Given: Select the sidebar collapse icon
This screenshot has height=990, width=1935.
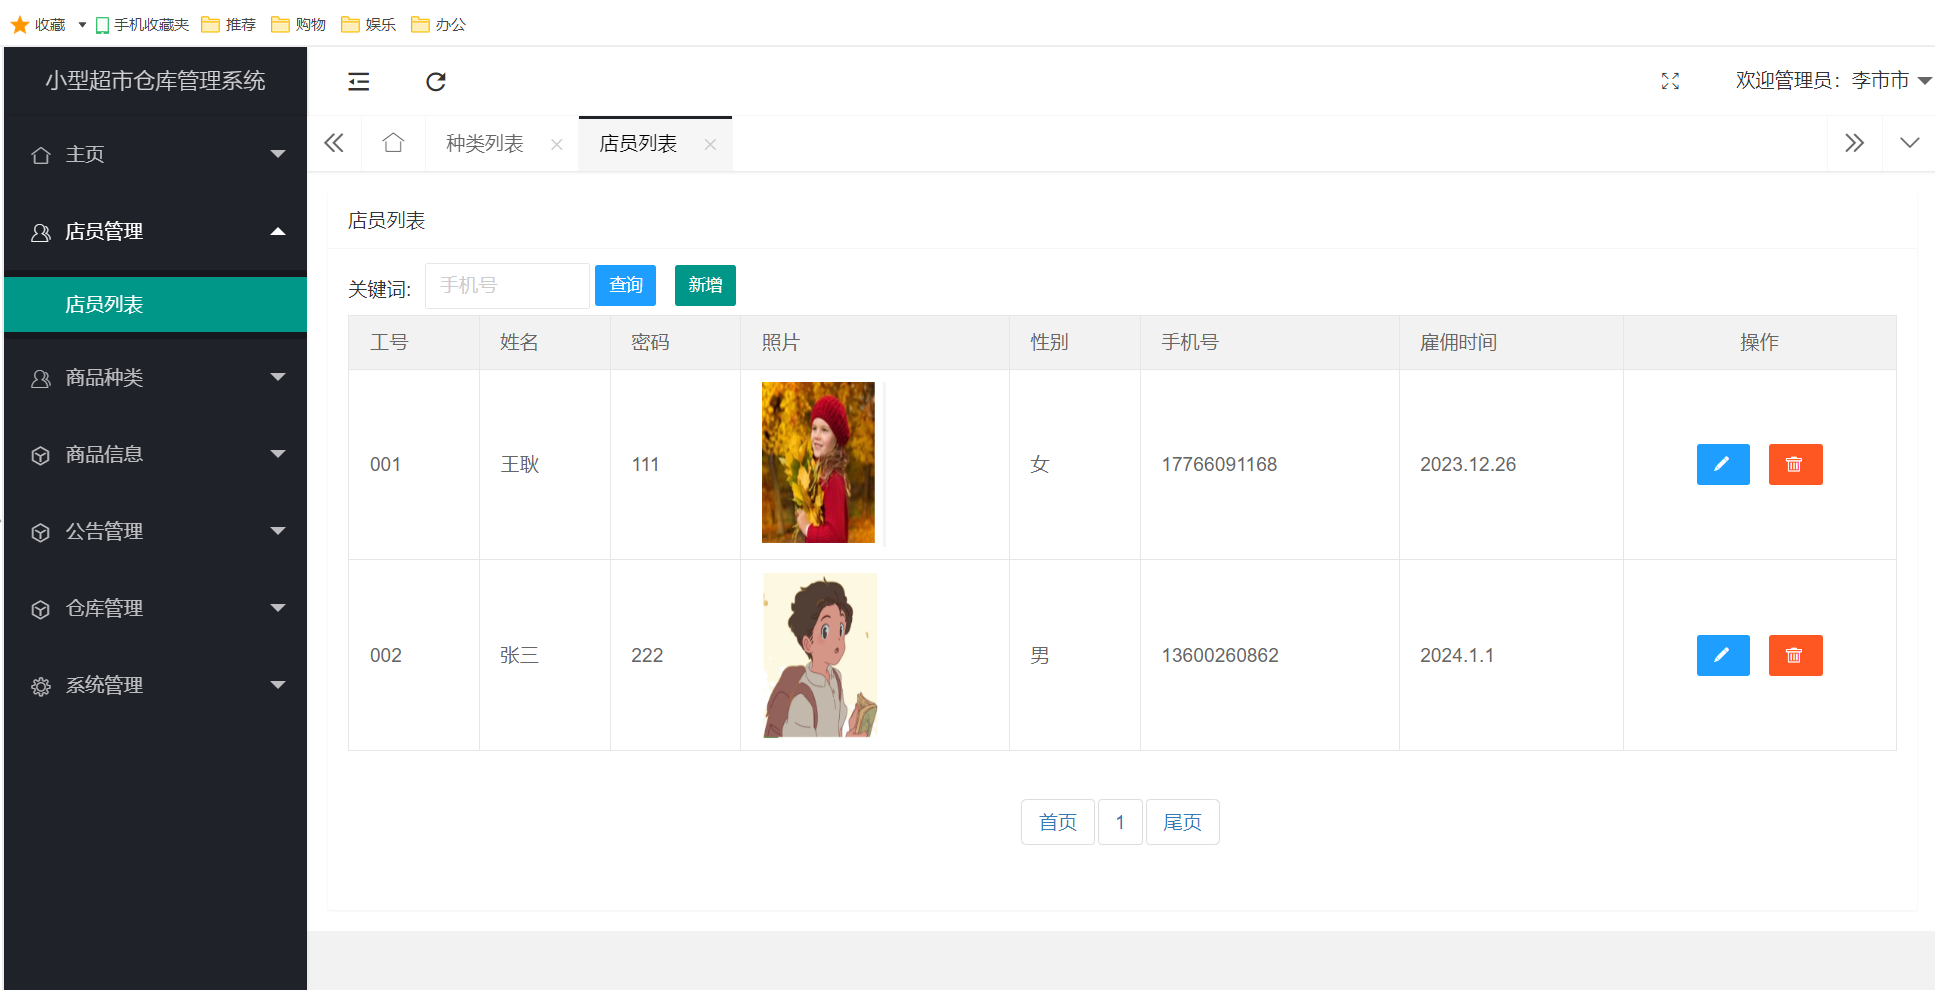Looking at the screenshot, I should coord(358,81).
